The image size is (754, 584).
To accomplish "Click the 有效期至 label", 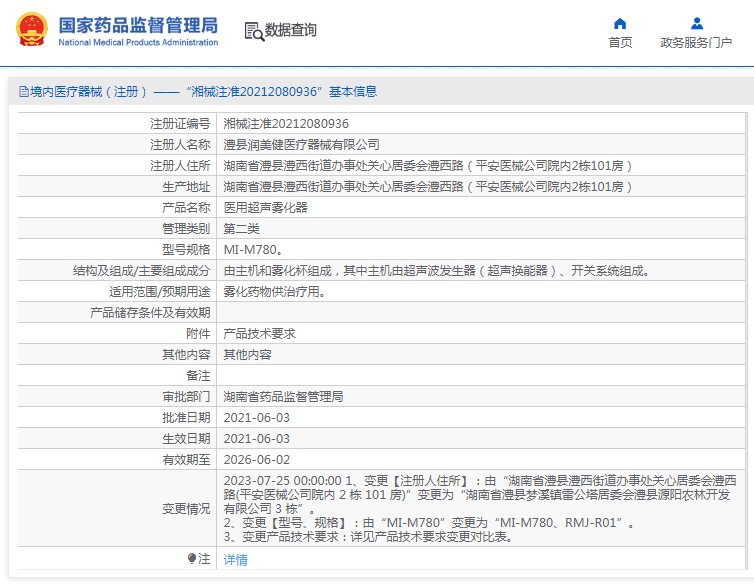I will (186, 460).
